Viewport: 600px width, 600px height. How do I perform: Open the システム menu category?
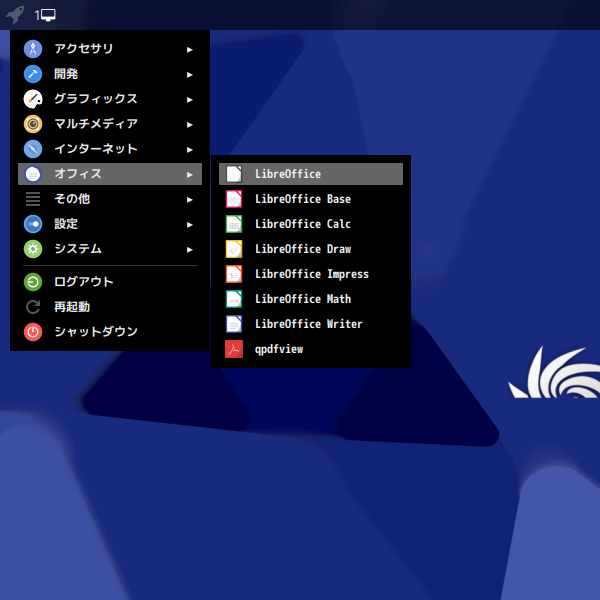[110, 249]
